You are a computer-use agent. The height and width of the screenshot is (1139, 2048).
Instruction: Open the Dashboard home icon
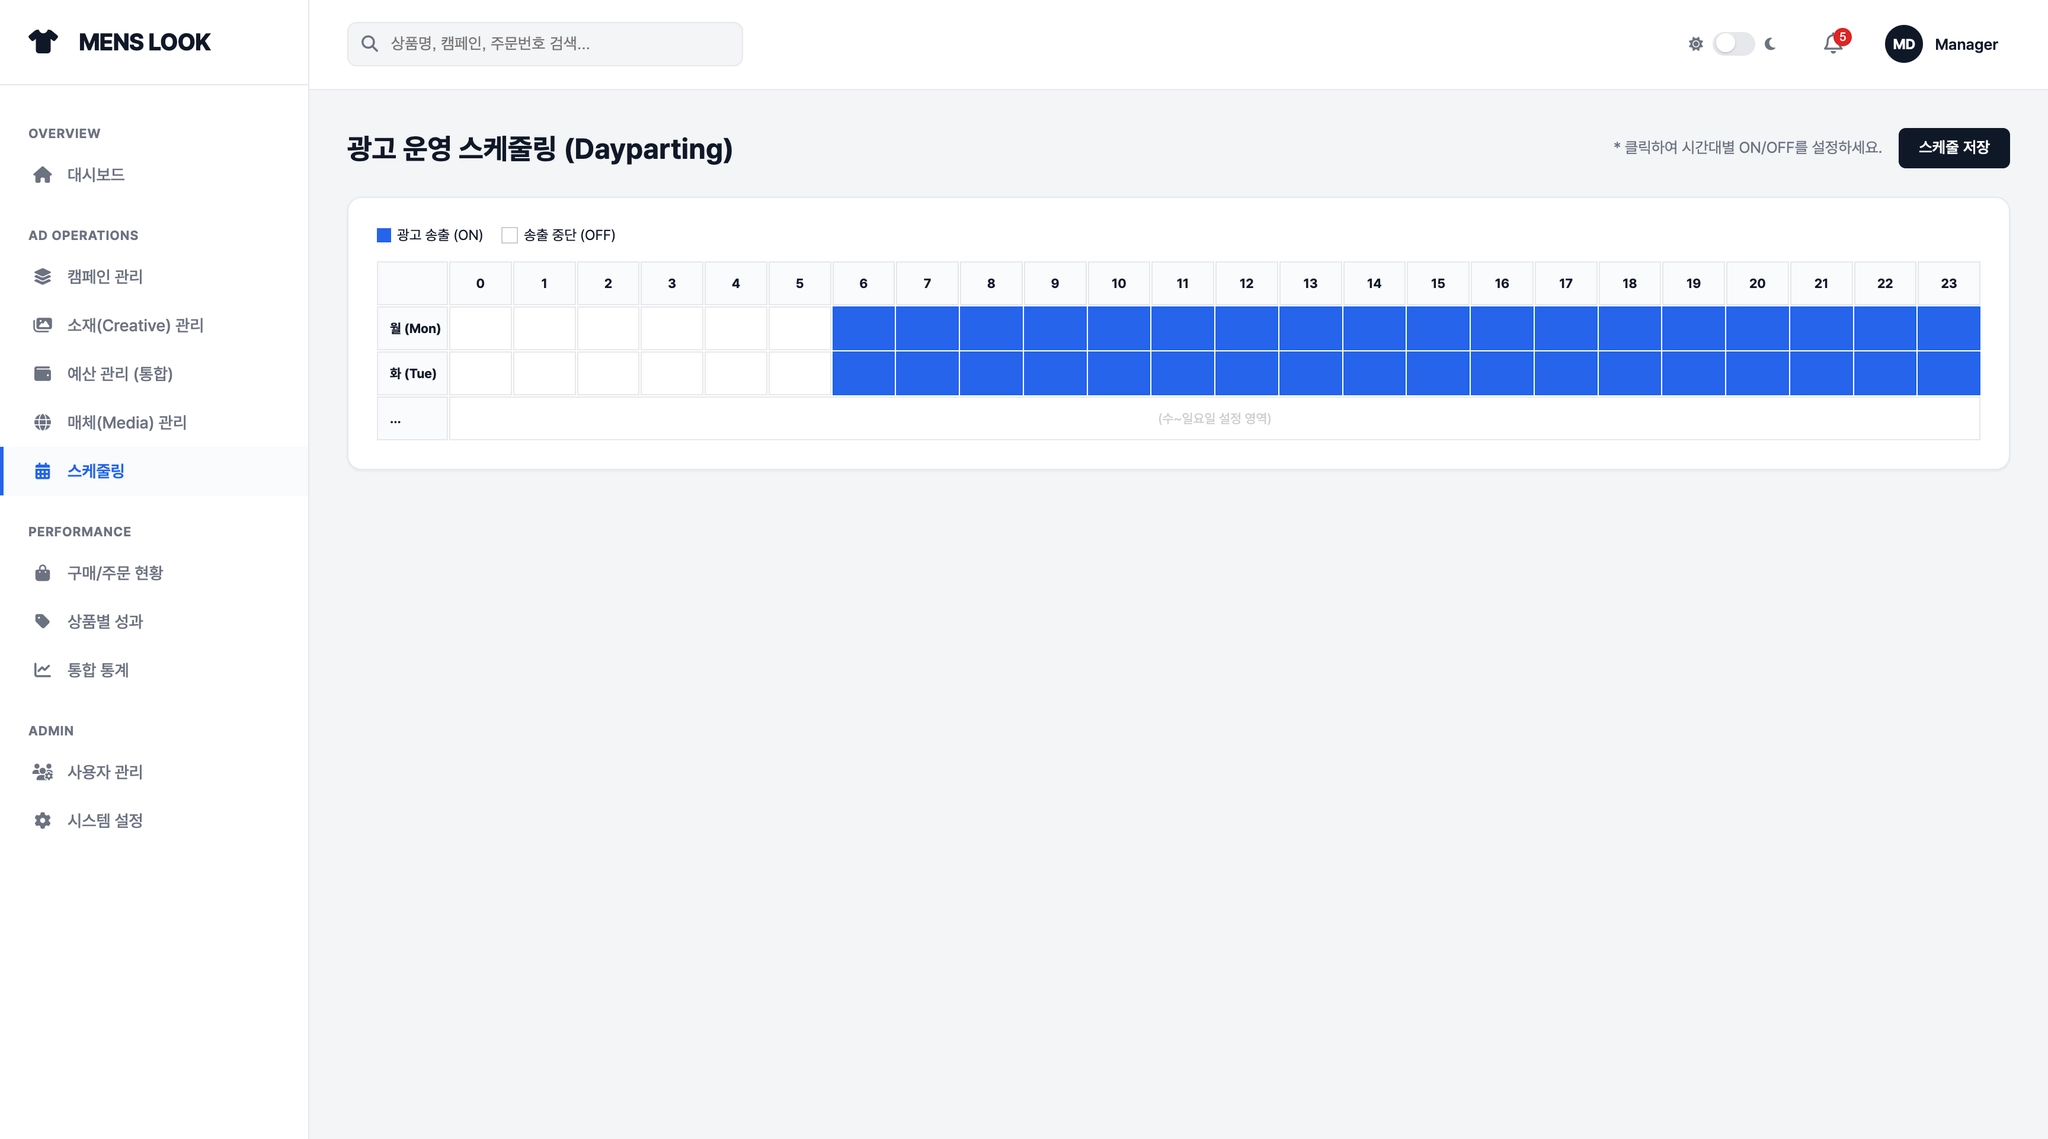pos(42,175)
